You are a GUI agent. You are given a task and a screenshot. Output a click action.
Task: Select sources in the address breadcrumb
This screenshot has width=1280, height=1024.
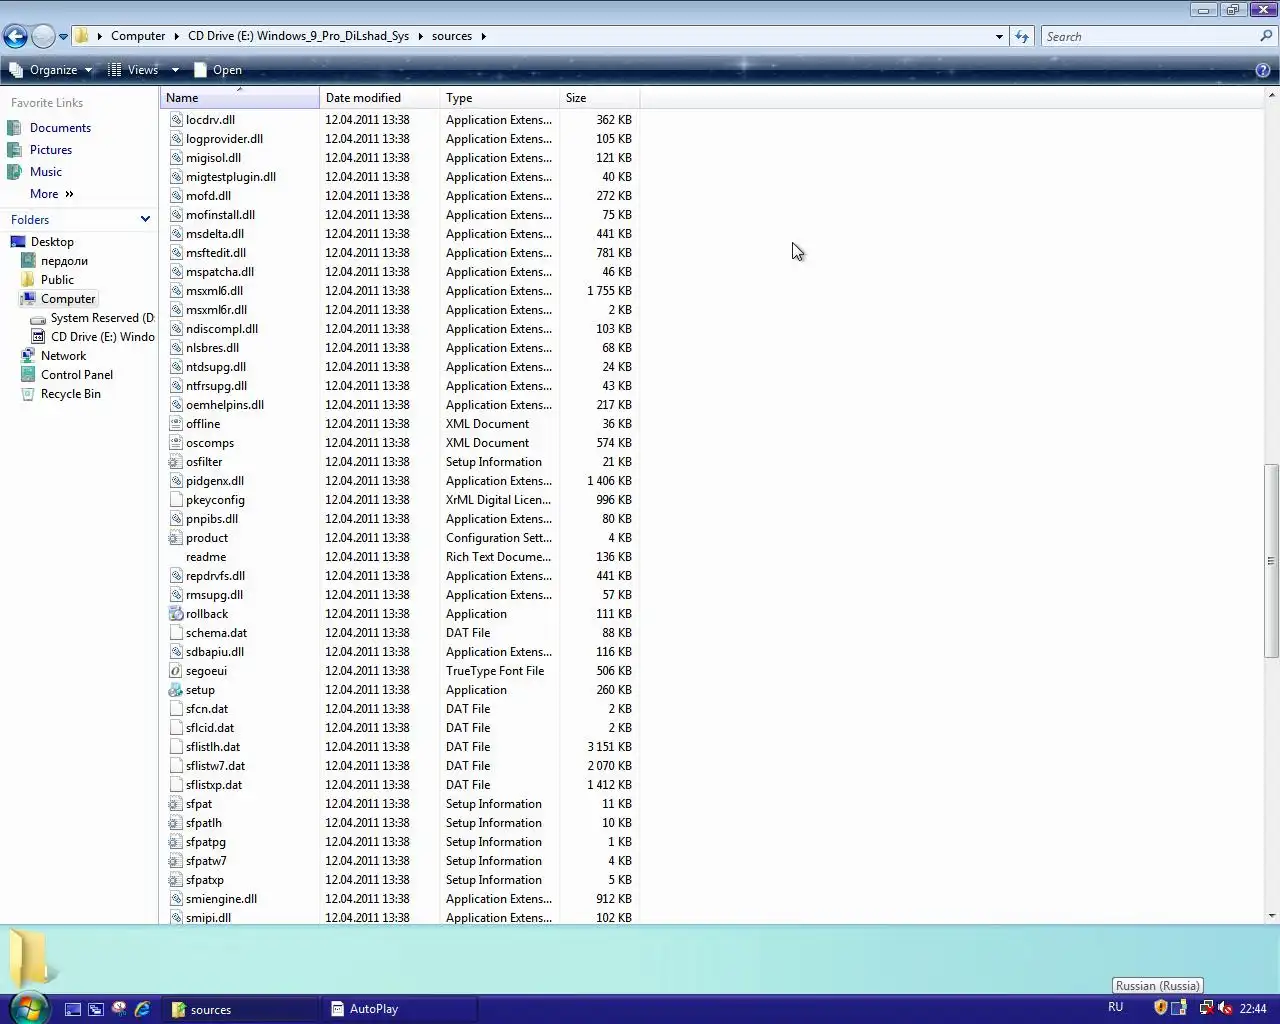click(x=452, y=36)
